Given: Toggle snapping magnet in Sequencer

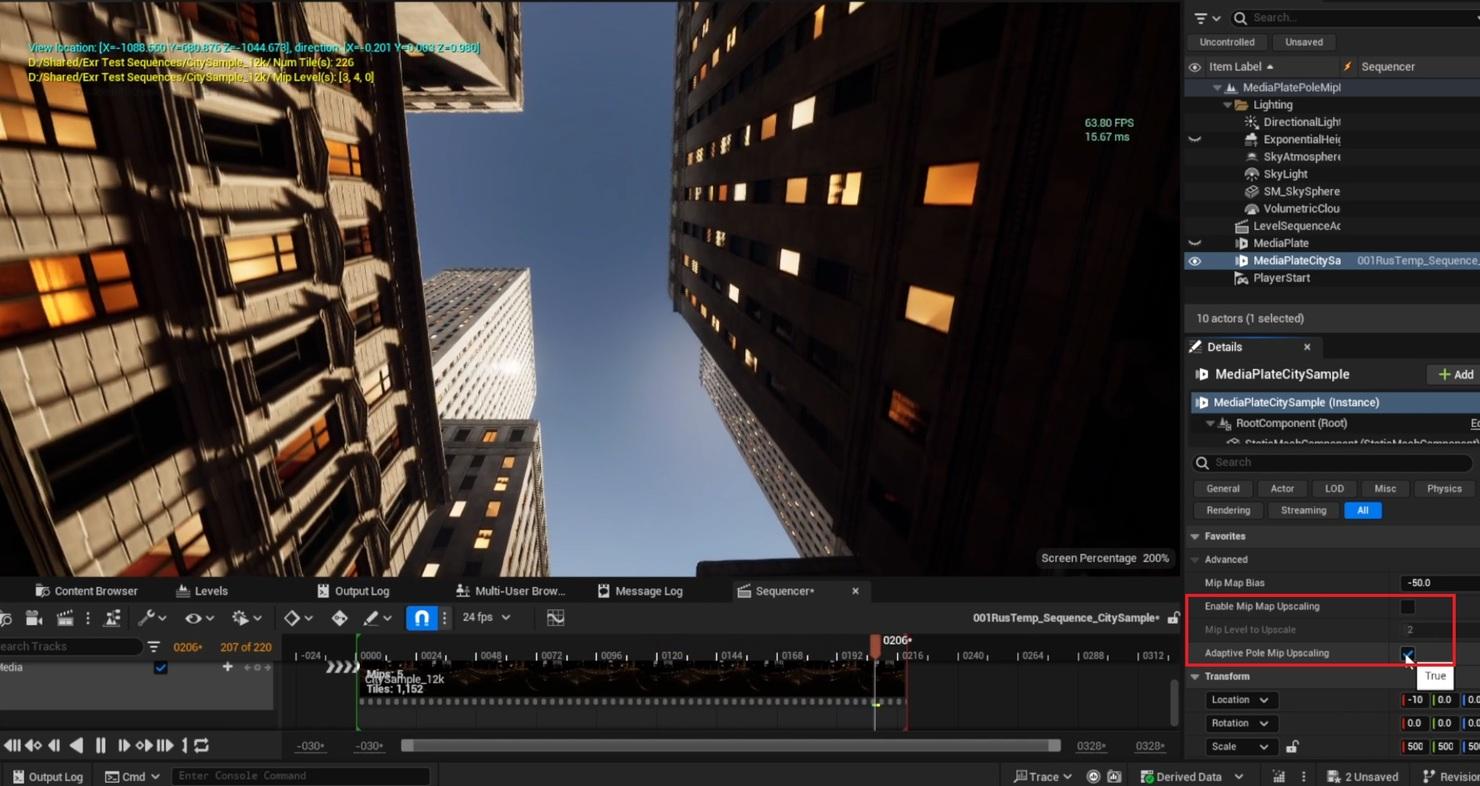Looking at the screenshot, I should pos(421,617).
